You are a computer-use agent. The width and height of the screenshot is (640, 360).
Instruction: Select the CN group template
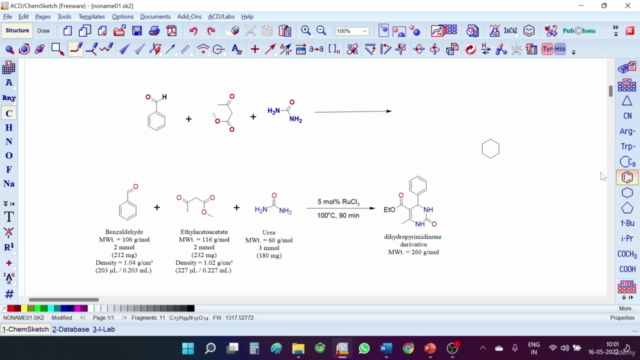pyautogui.click(x=627, y=116)
